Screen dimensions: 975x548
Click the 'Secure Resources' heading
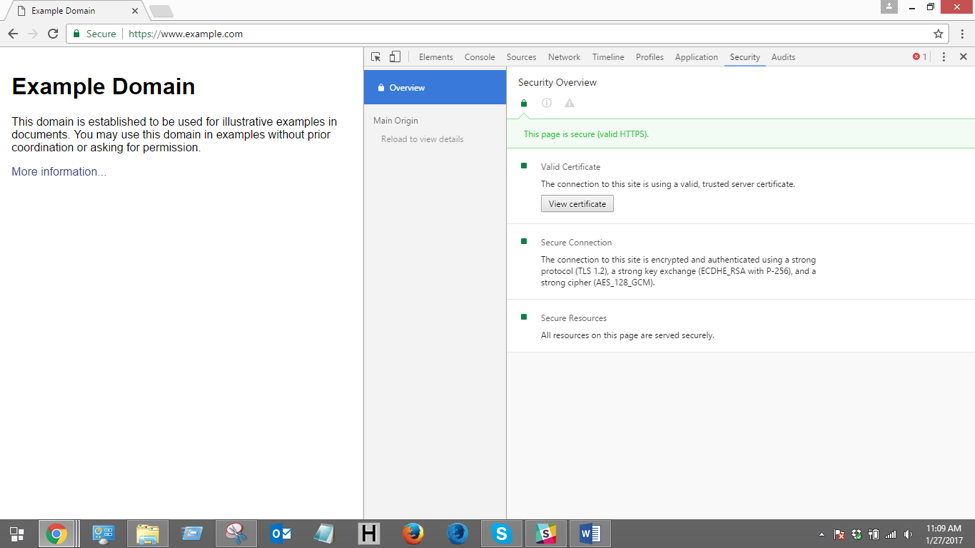tap(573, 318)
